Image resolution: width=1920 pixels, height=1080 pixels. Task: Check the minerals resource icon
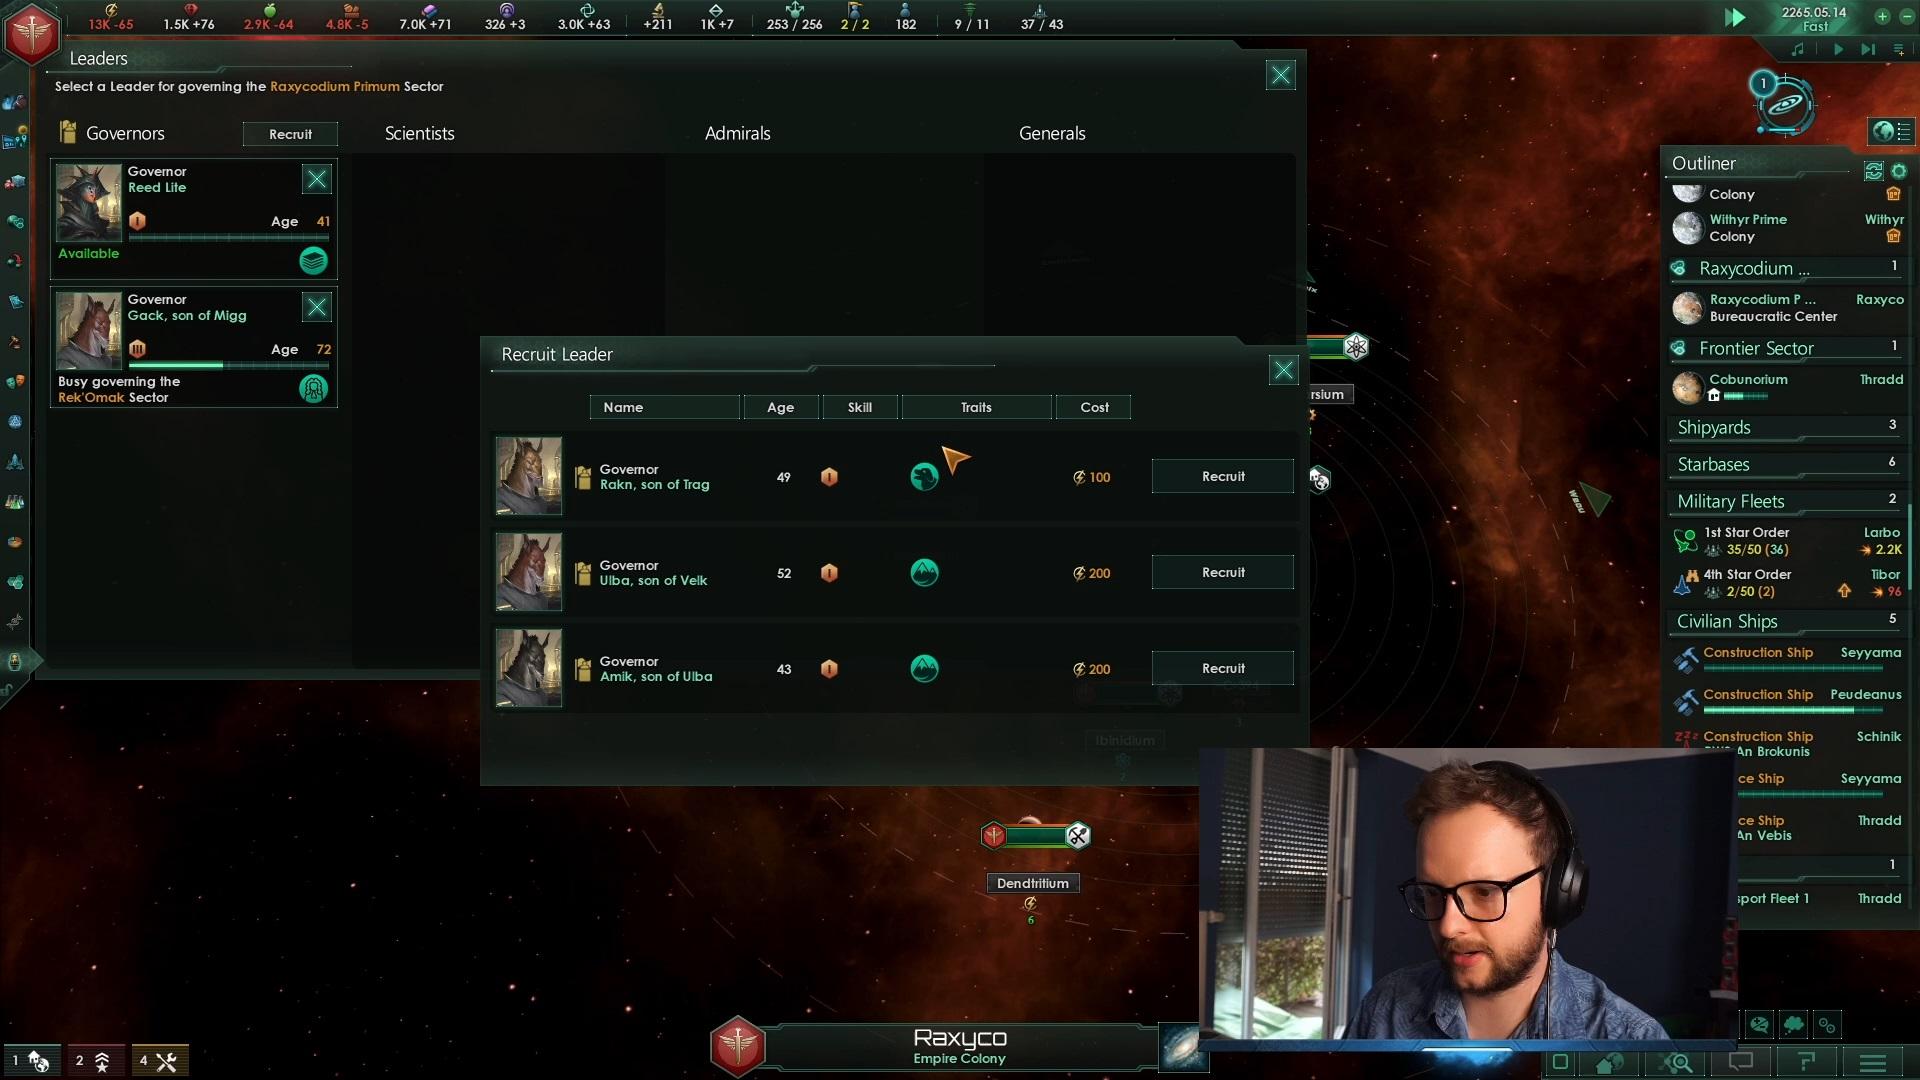[190, 10]
